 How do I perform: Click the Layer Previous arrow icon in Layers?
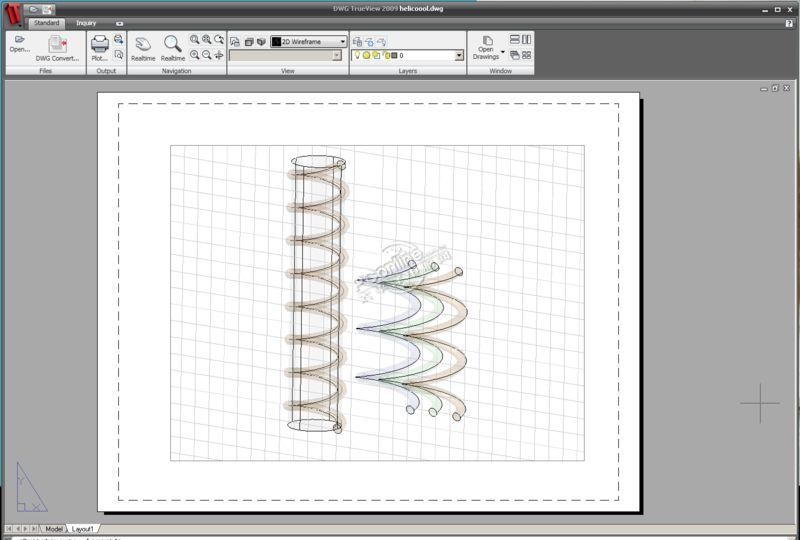click(x=382, y=42)
